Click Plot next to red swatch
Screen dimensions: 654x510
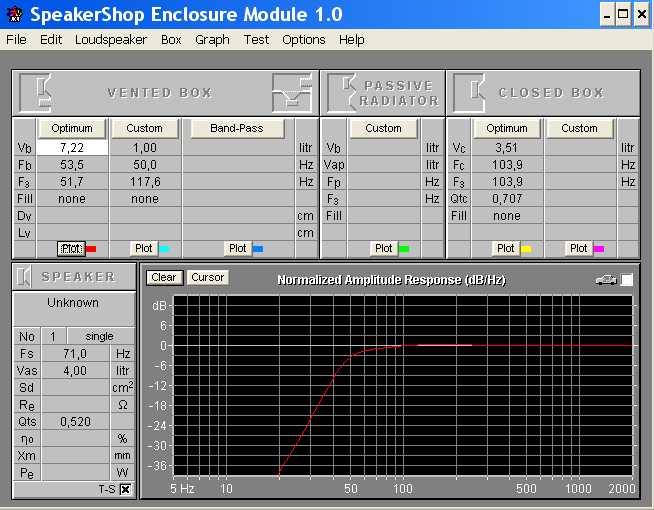[71, 249]
